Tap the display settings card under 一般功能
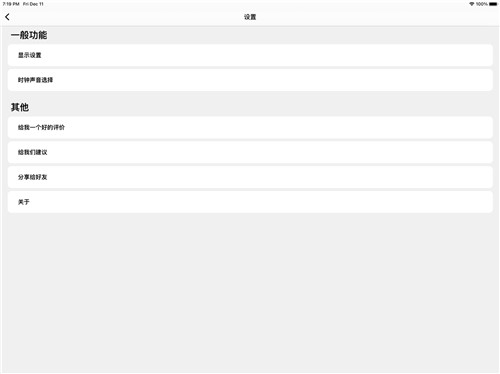The image size is (500, 374). pyautogui.click(x=250, y=55)
